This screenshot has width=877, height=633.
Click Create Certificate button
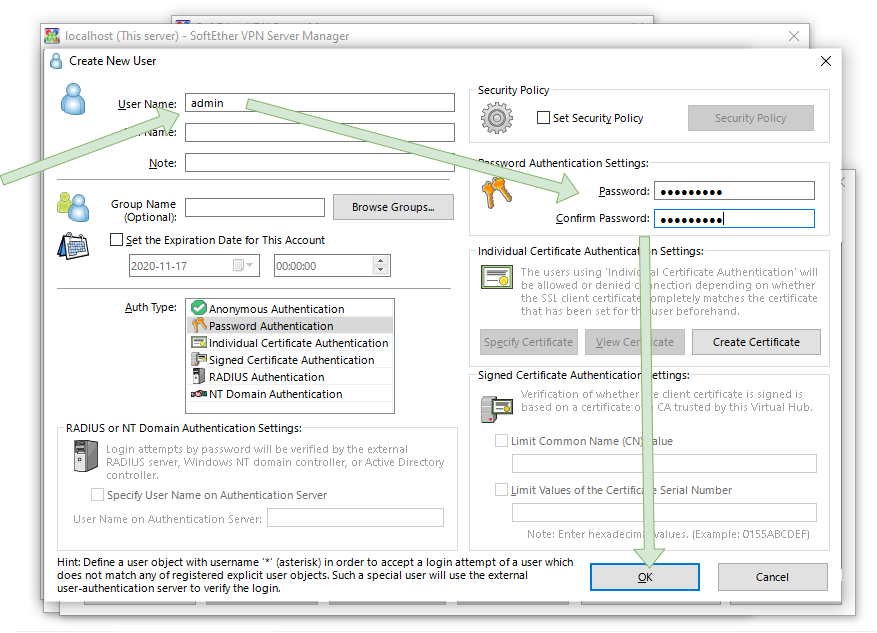(x=756, y=342)
